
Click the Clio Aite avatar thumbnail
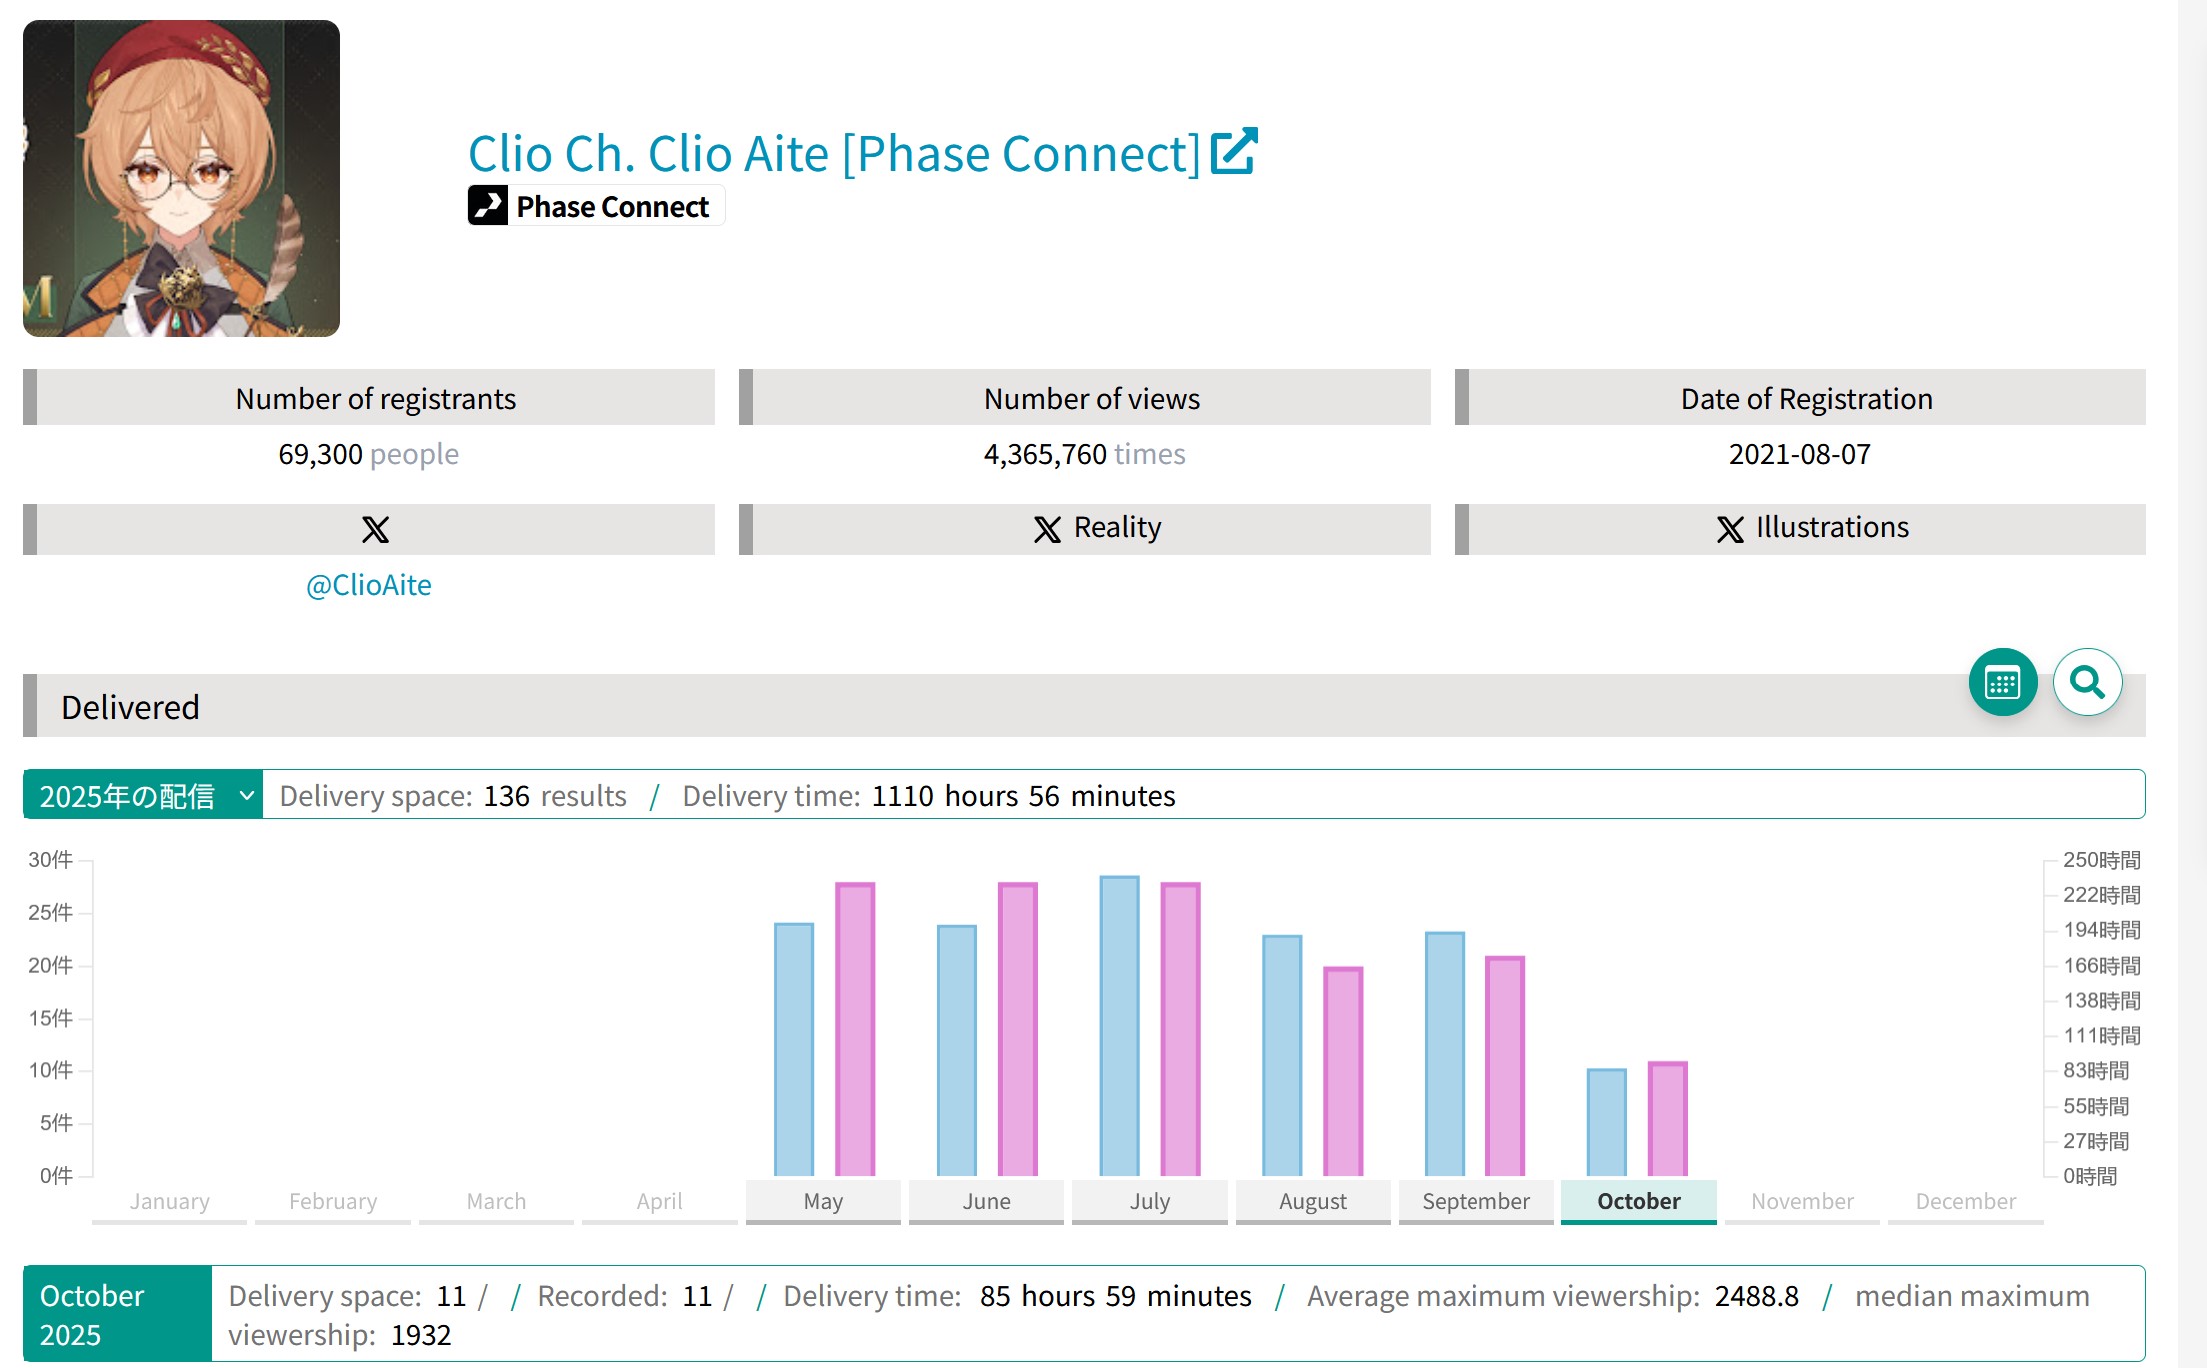[x=181, y=178]
